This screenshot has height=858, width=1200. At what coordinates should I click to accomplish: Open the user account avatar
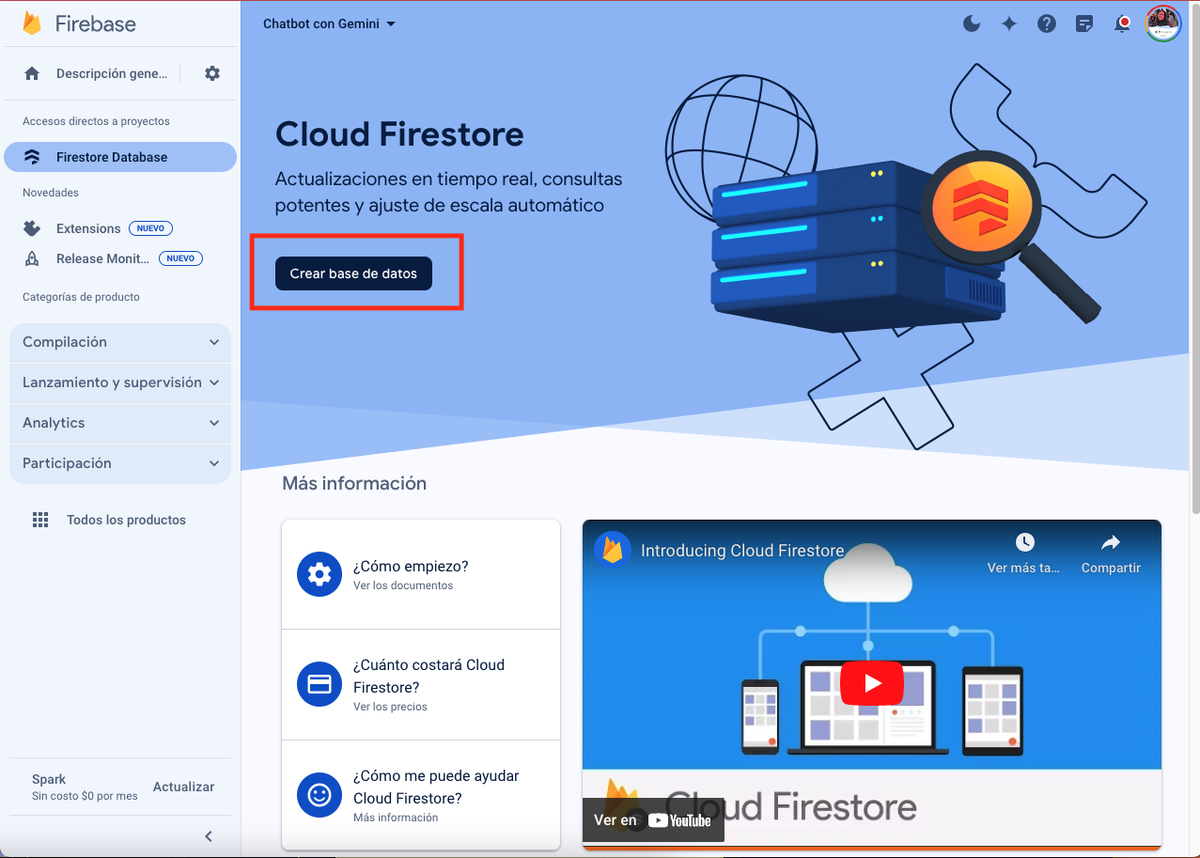(x=1163, y=23)
